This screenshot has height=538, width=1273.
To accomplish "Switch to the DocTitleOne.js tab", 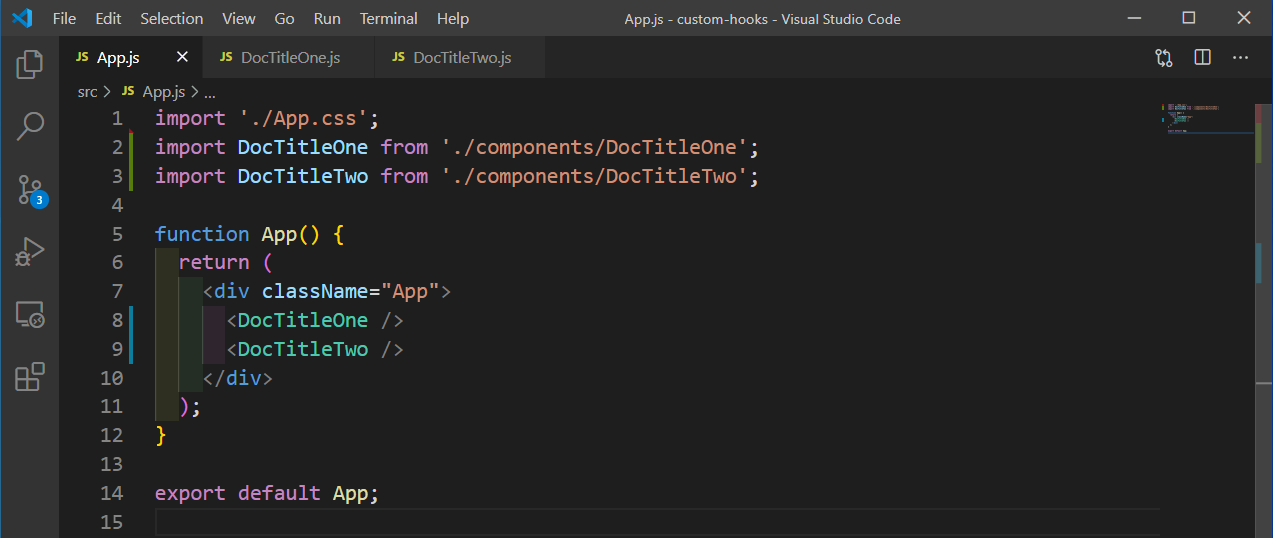I will (289, 57).
